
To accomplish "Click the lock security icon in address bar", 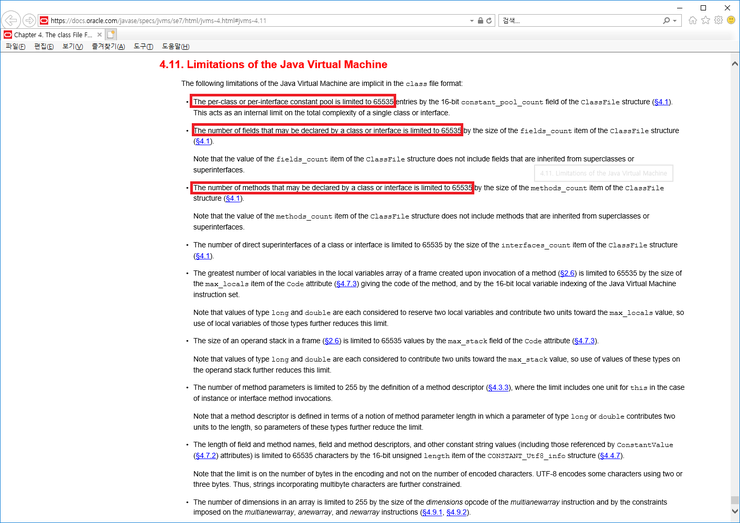I will [480, 20].
